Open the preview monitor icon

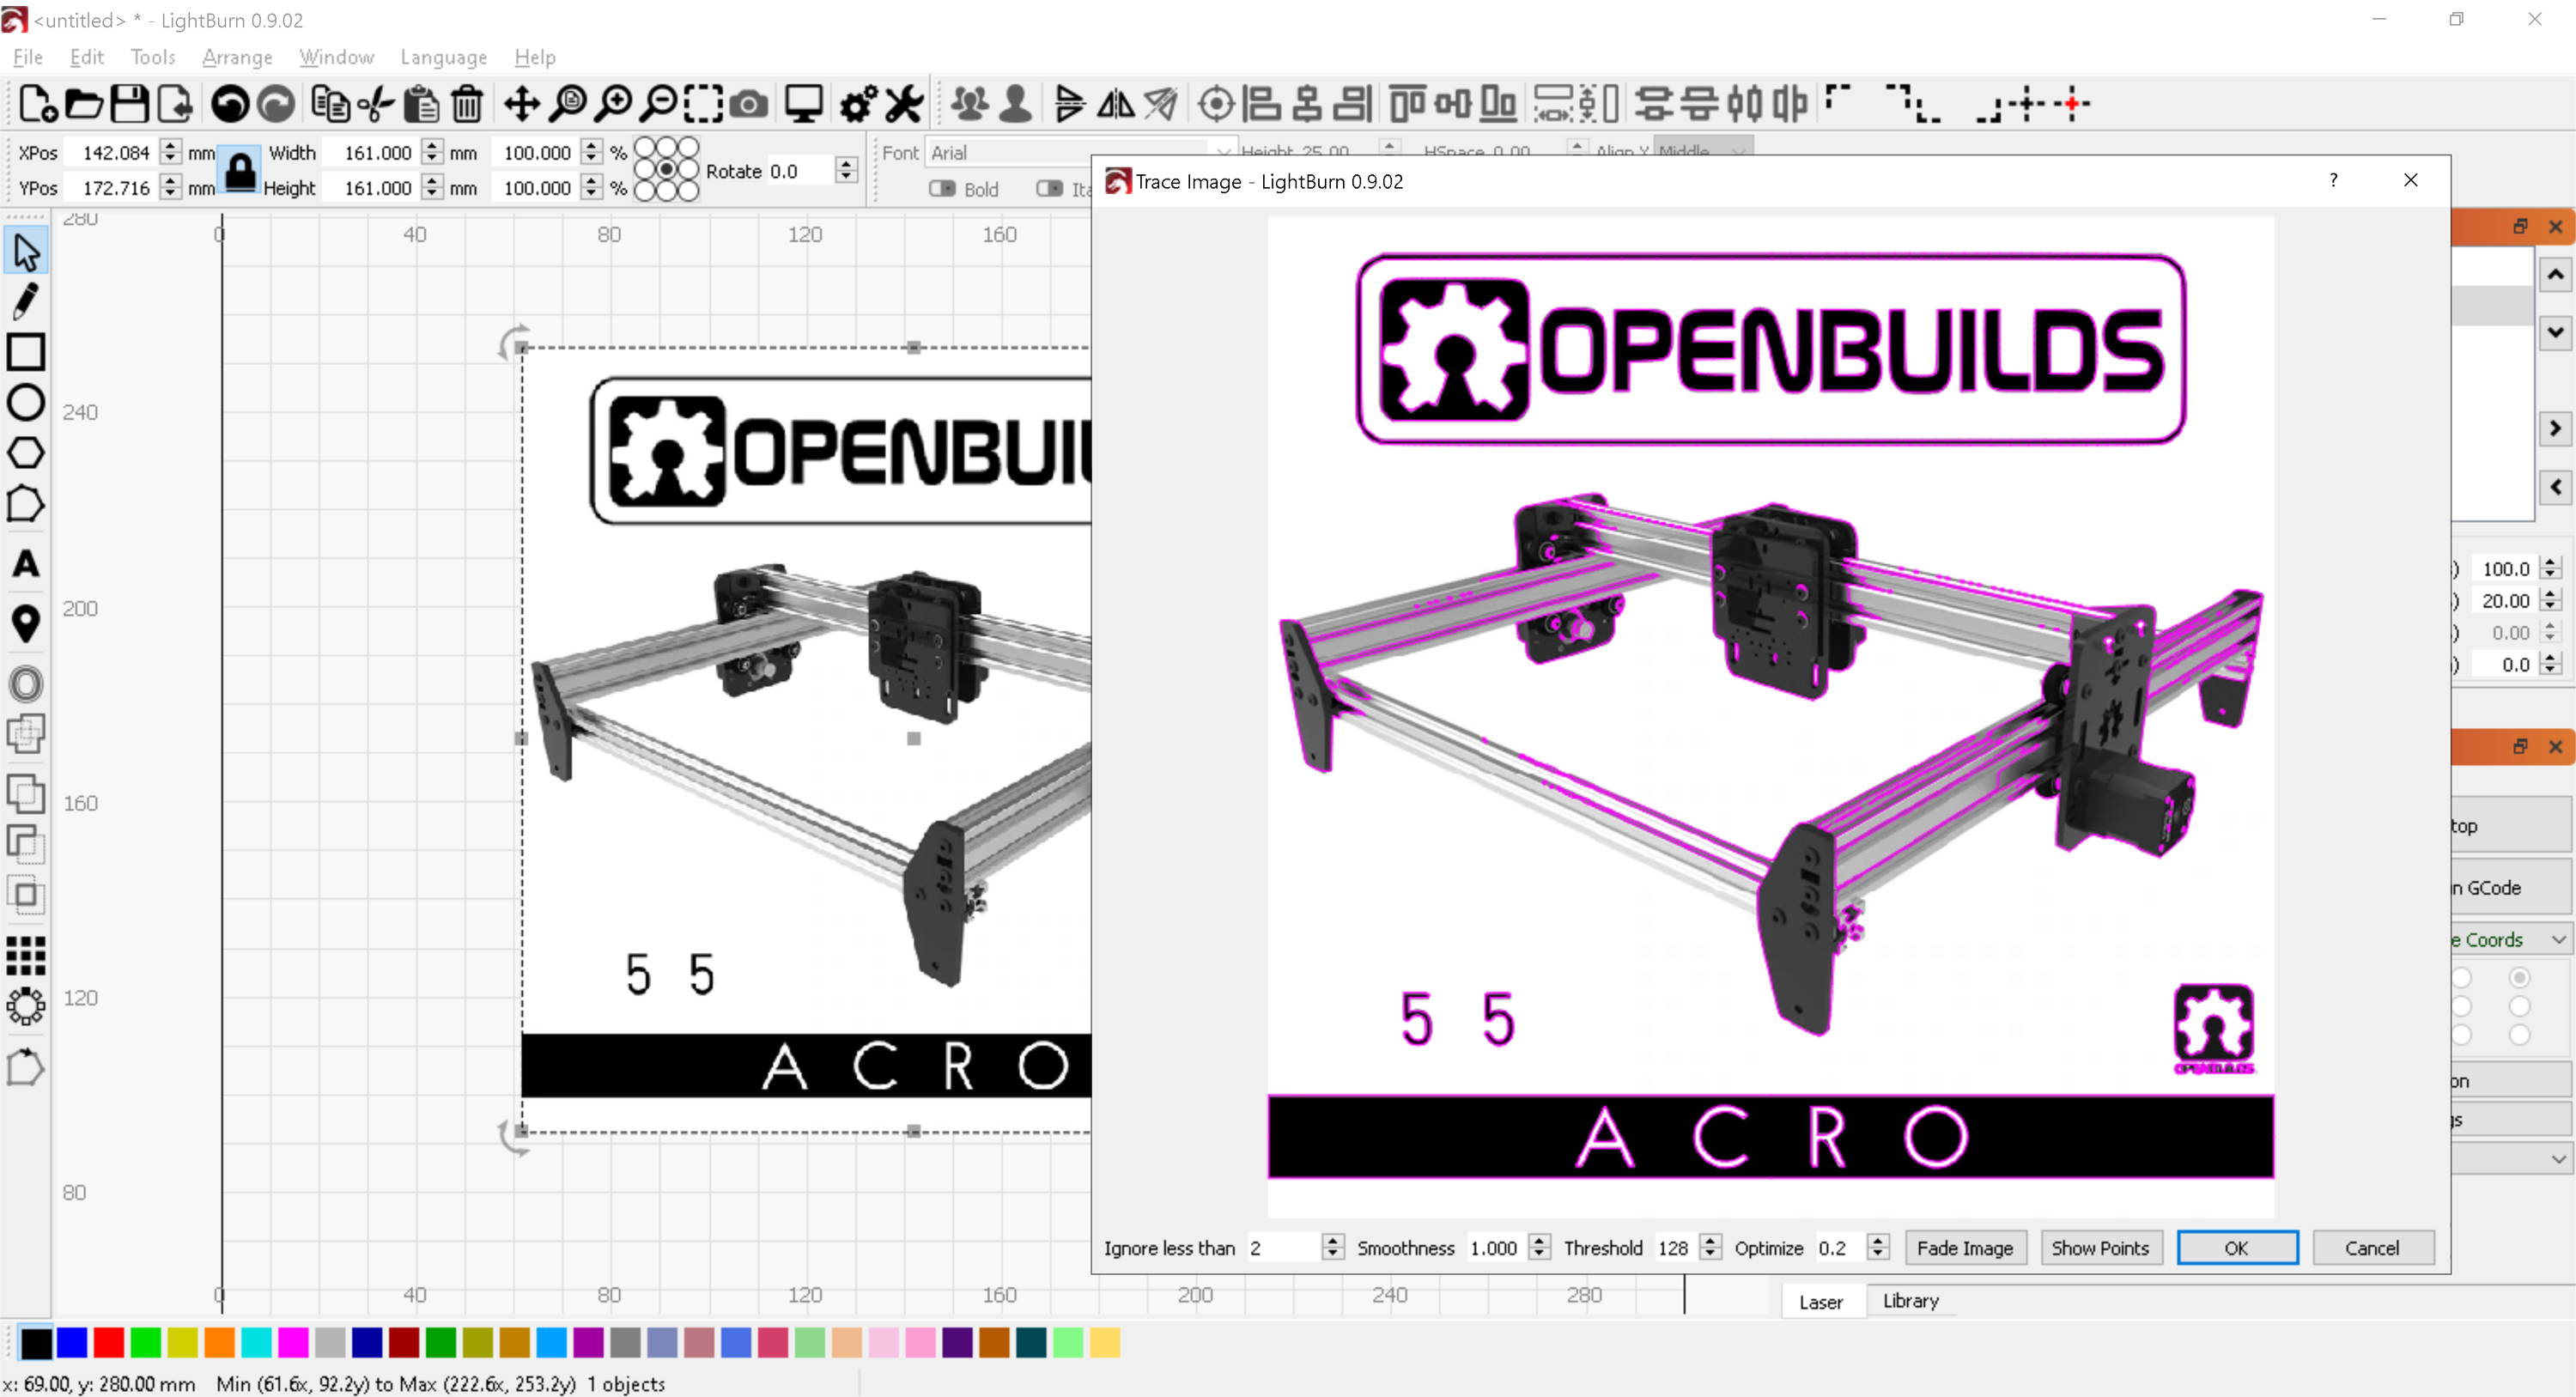803,103
